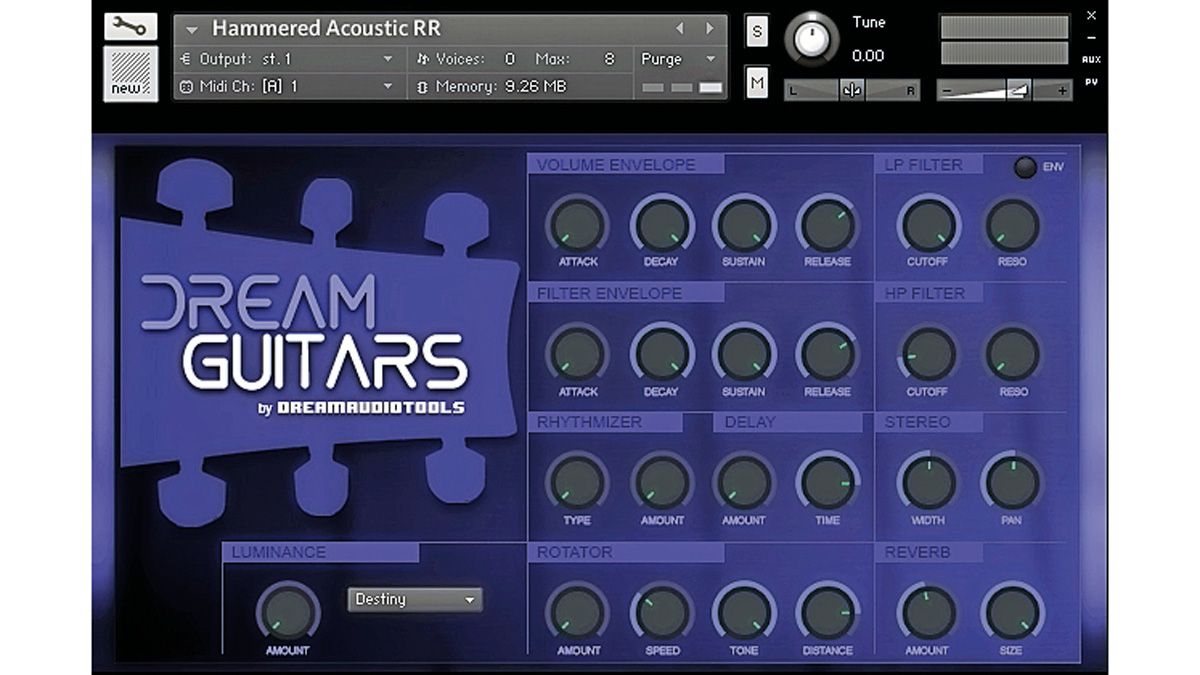This screenshot has width=1200, height=675.
Task: Click the volume slider in header
Action: (x=1005, y=90)
